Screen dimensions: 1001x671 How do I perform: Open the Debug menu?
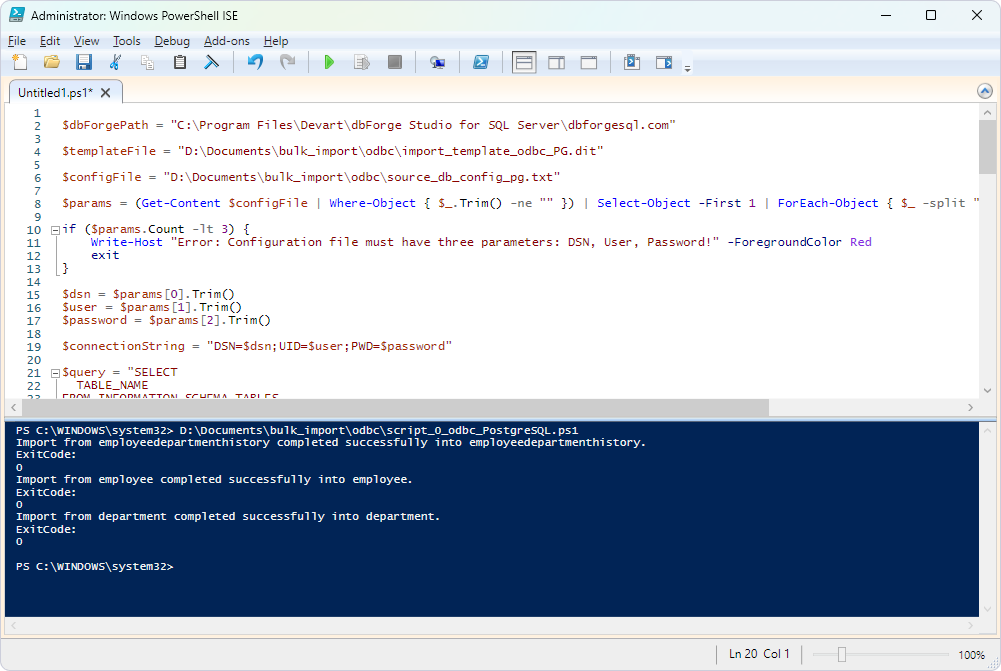[x=172, y=41]
